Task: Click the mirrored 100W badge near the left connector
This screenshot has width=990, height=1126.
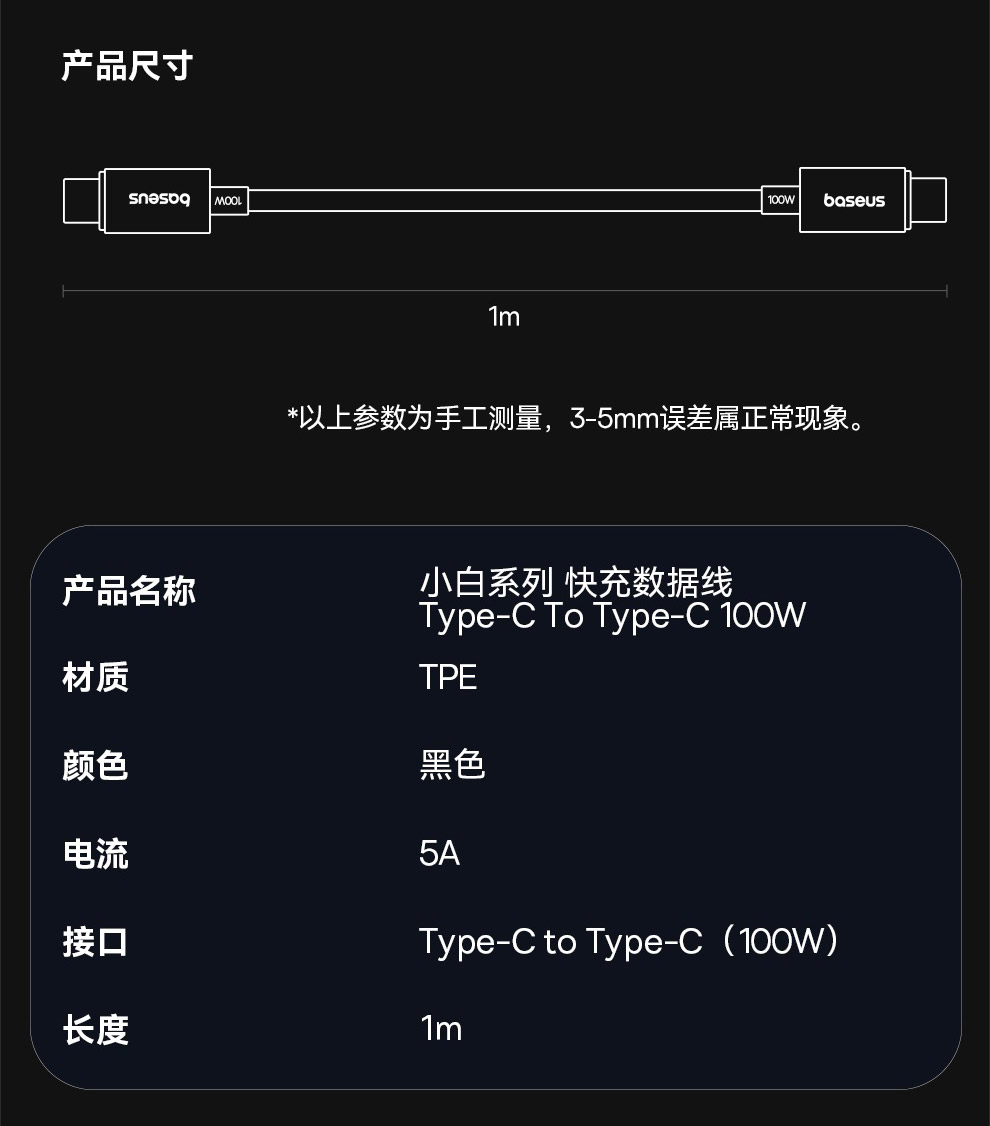Action: (229, 201)
